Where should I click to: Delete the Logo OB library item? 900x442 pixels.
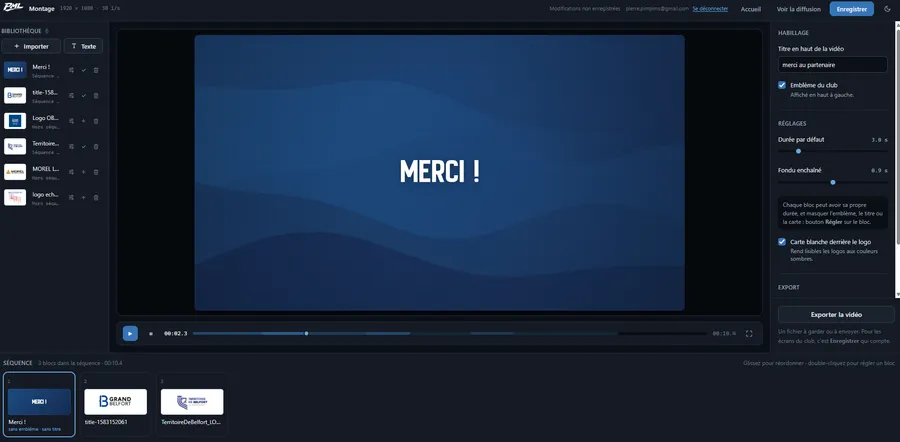pyautogui.click(x=96, y=121)
